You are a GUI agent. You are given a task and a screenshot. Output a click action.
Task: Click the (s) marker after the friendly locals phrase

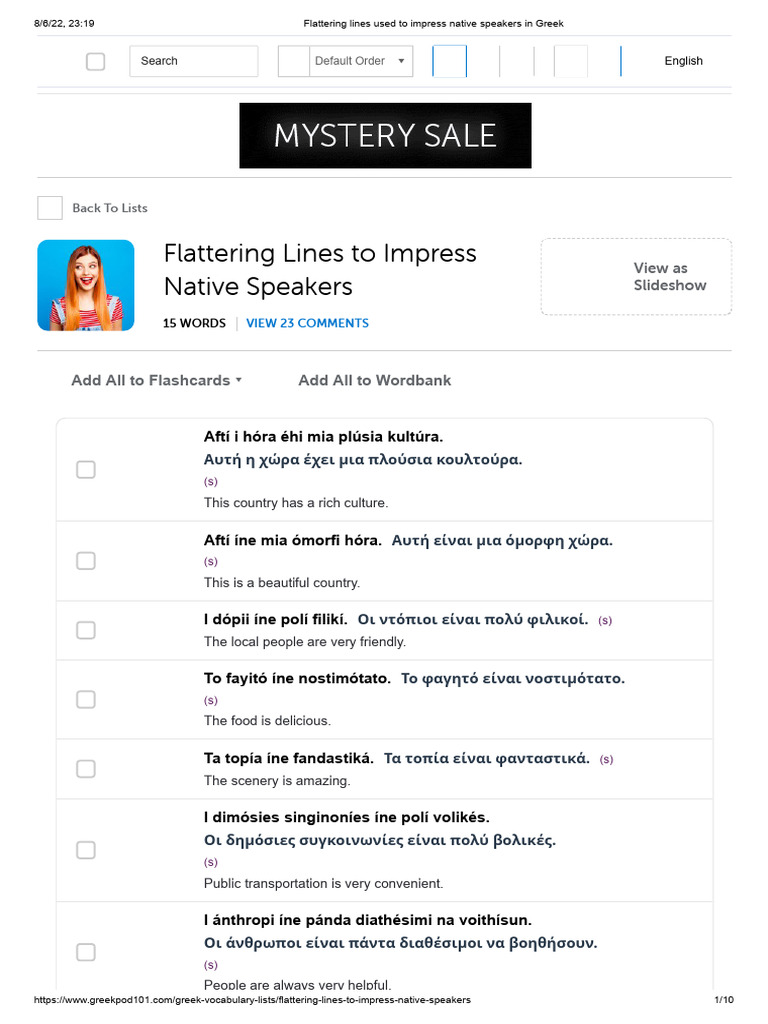click(605, 621)
